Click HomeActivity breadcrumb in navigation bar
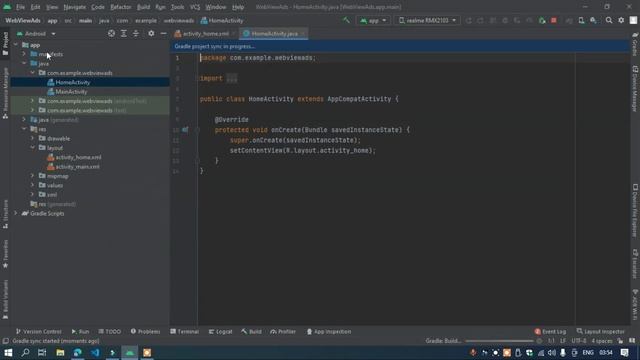 coord(222,20)
